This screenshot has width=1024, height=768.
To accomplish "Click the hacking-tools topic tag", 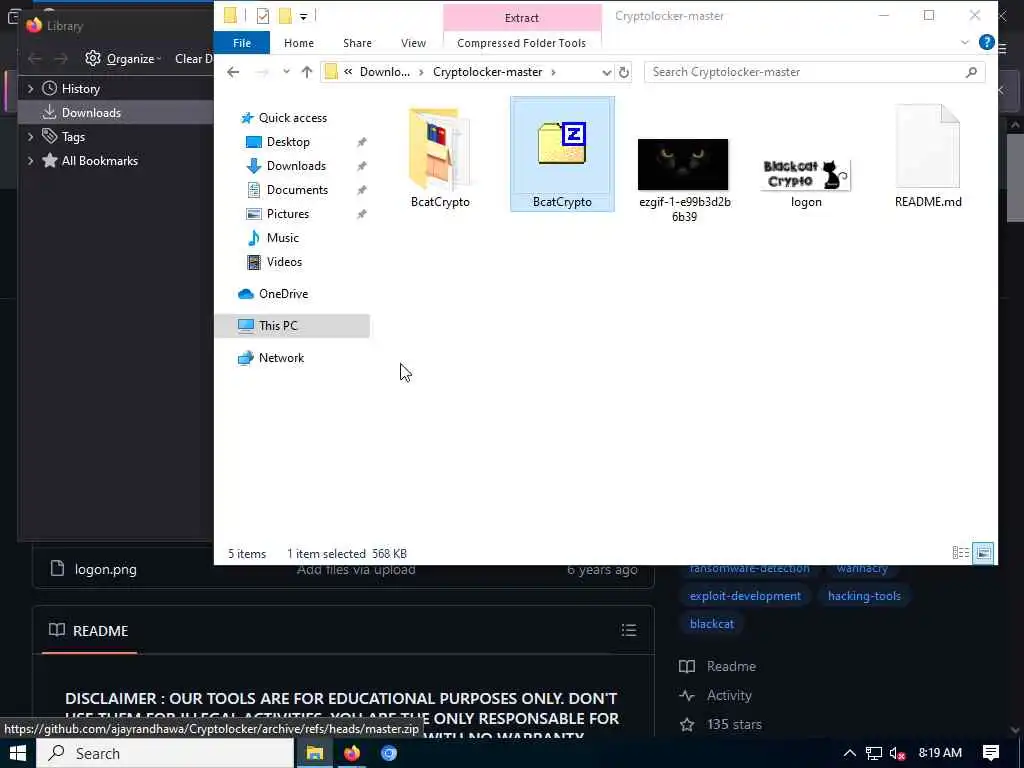I will tap(864, 596).
